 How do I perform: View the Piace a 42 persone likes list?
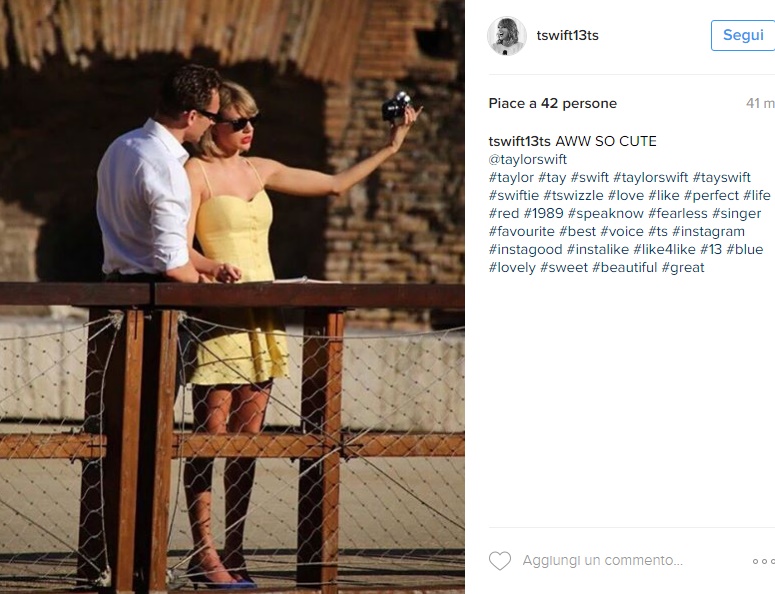pos(553,103)
